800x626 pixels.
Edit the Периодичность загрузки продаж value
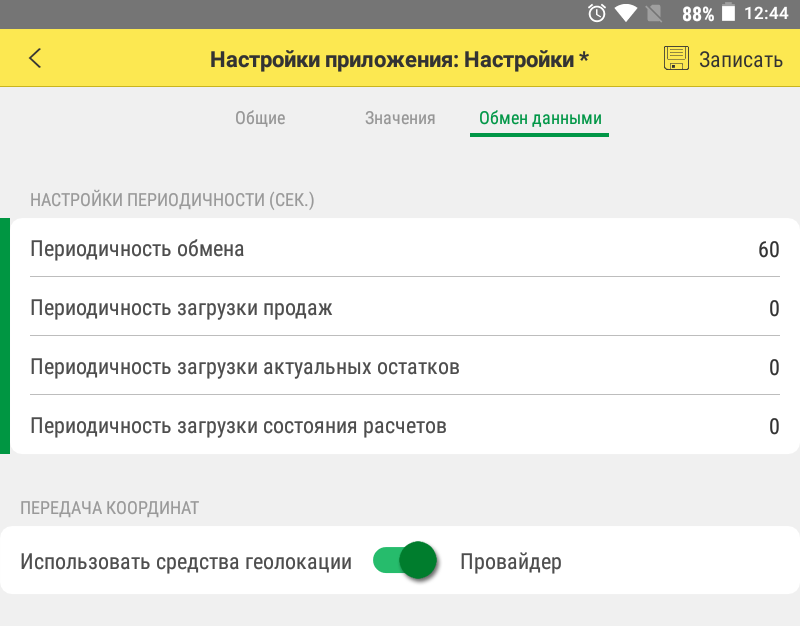click(773, 308)
